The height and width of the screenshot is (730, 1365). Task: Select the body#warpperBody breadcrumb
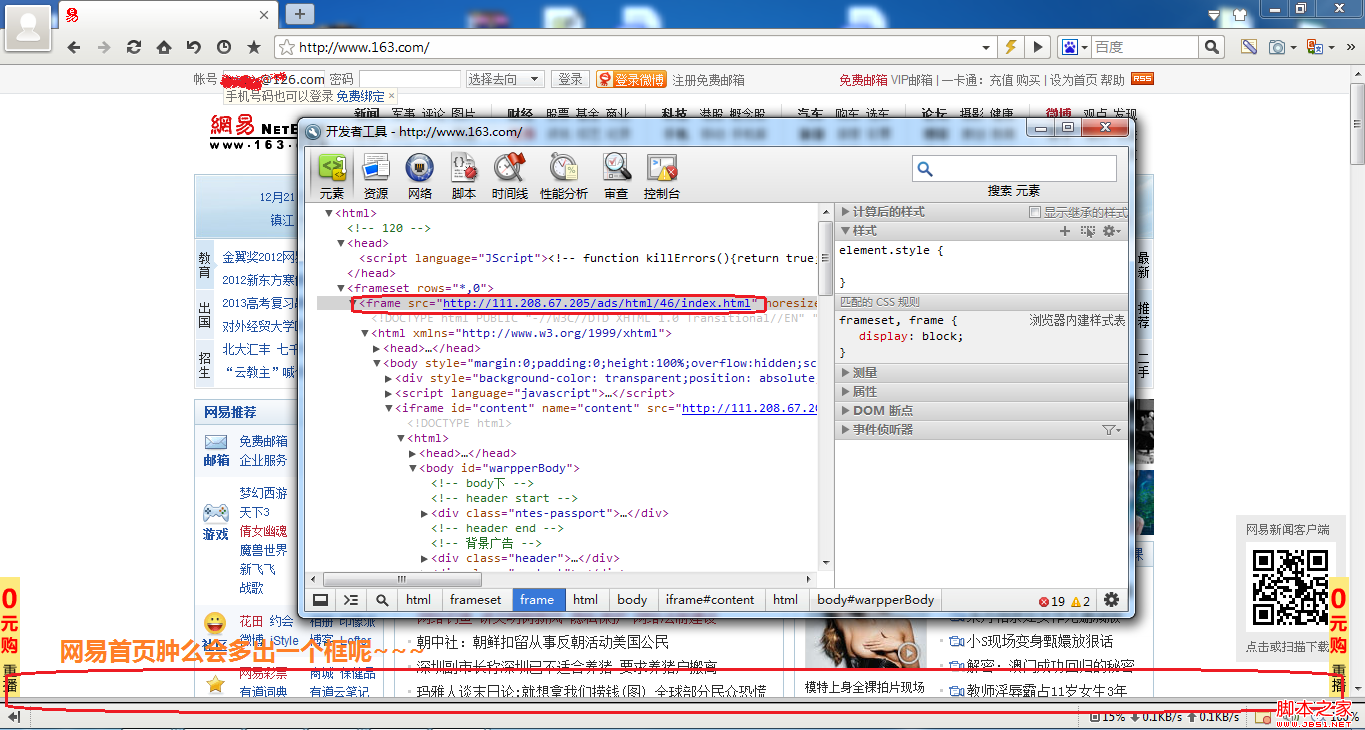coord(875,600)
